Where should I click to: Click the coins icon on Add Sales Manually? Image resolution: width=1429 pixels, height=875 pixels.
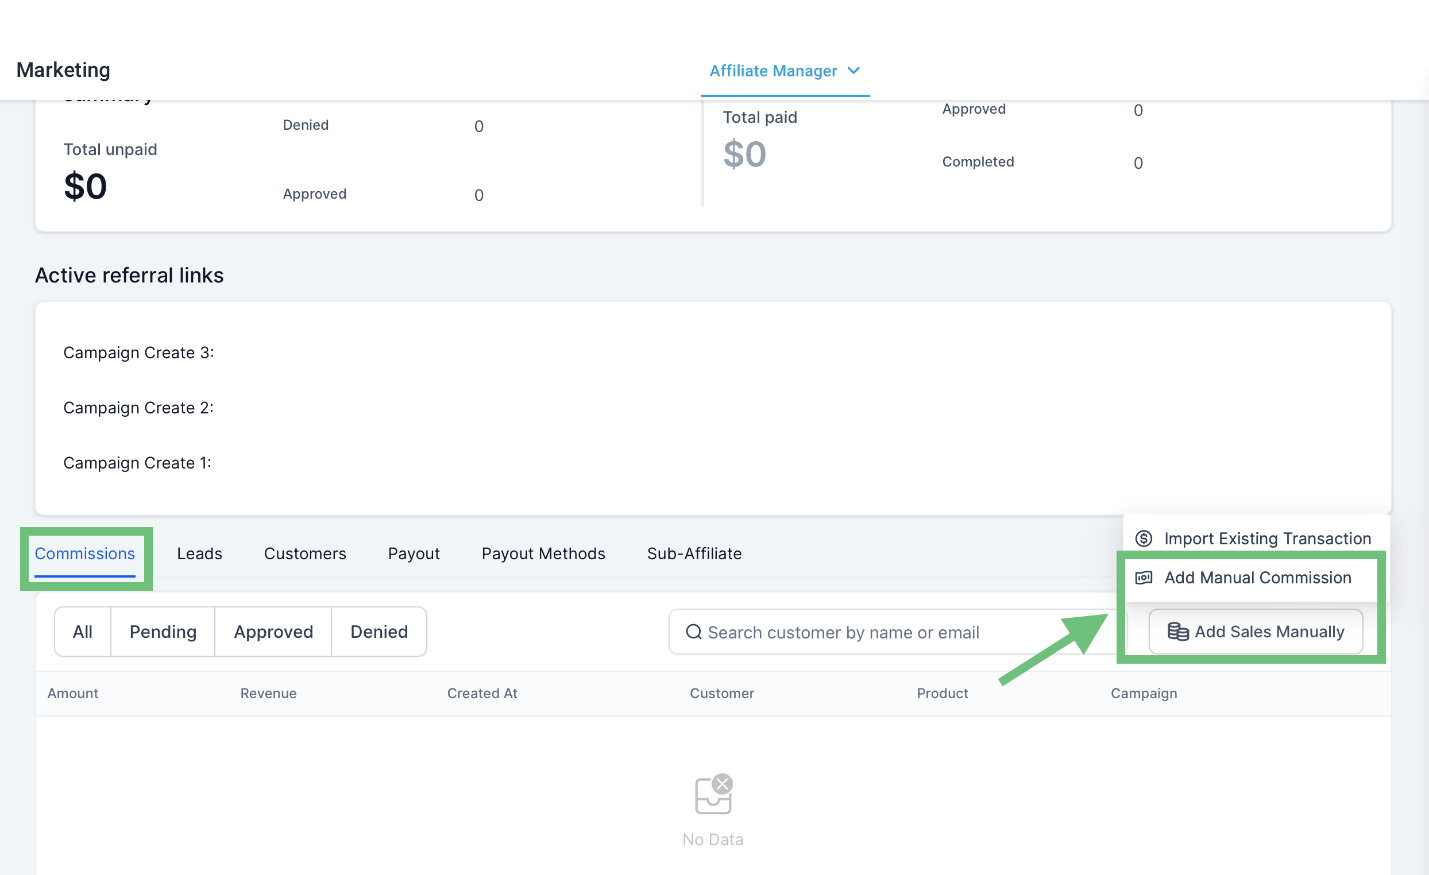1178,632
